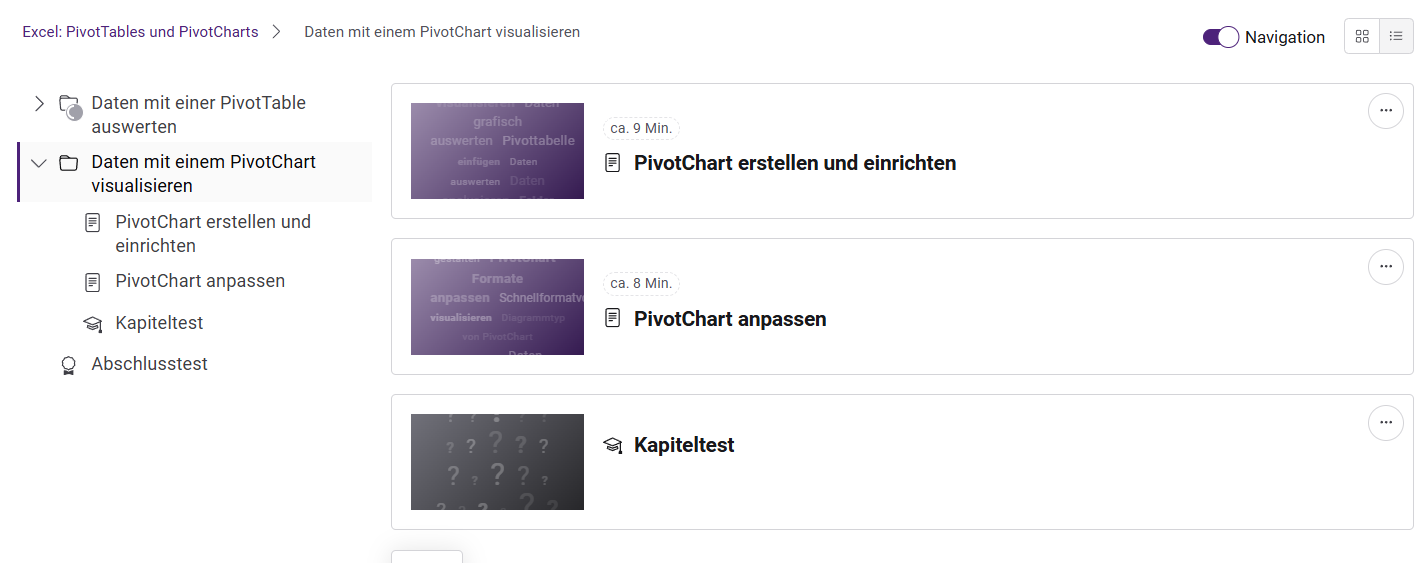Click folder icon of Daten mit einer PivotTable
This screenshot has height=588, width=1422.
[x=69, y=107]
